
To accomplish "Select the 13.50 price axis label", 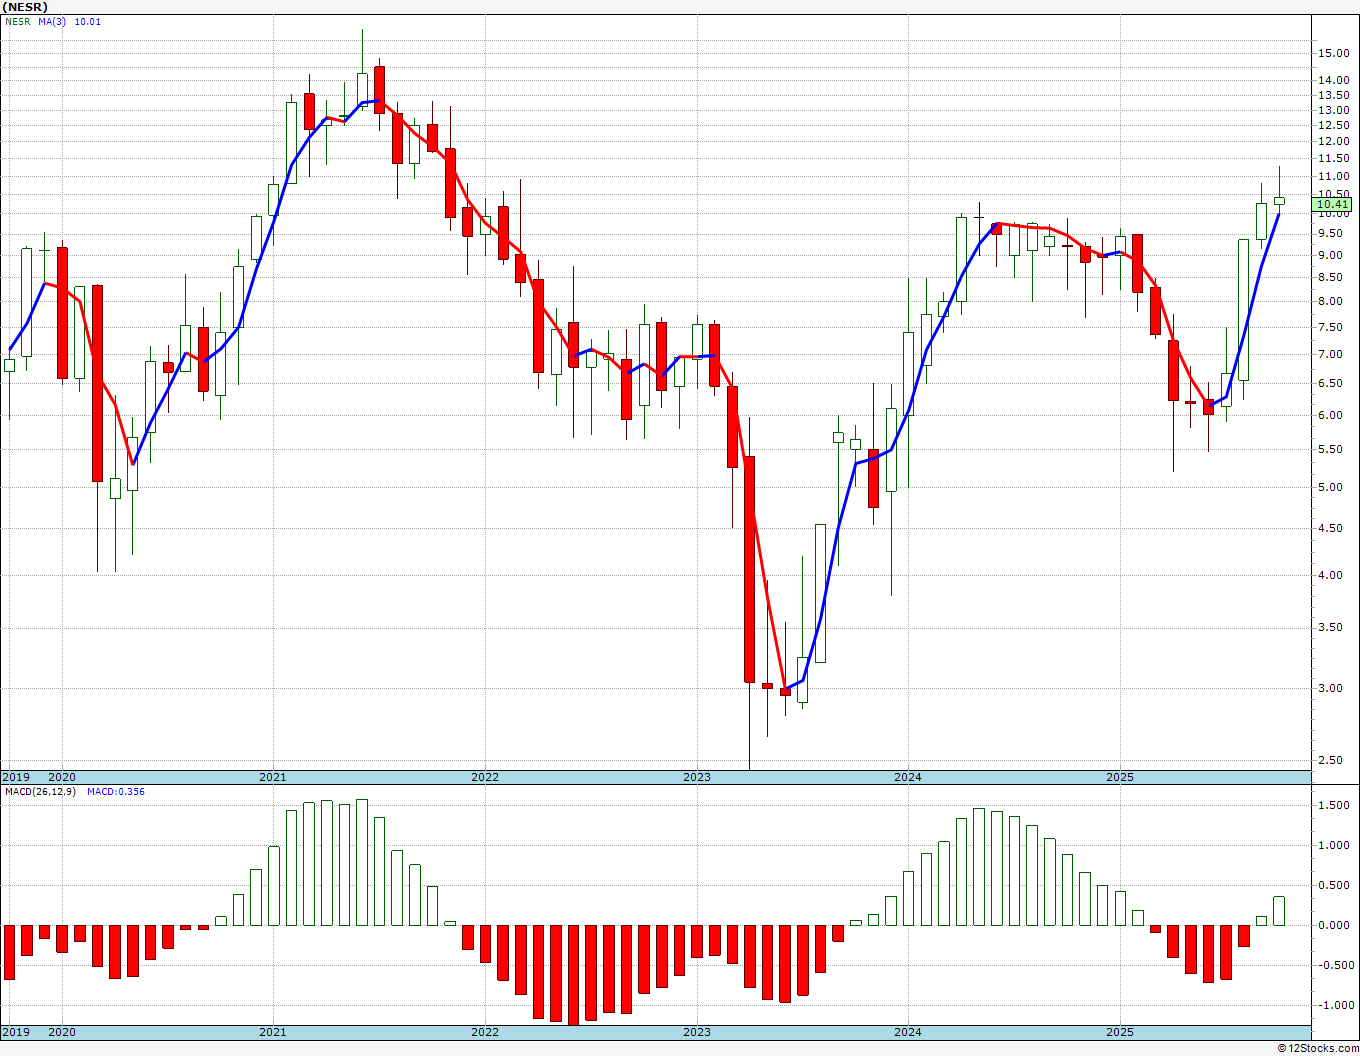I will coord(1332,96).
